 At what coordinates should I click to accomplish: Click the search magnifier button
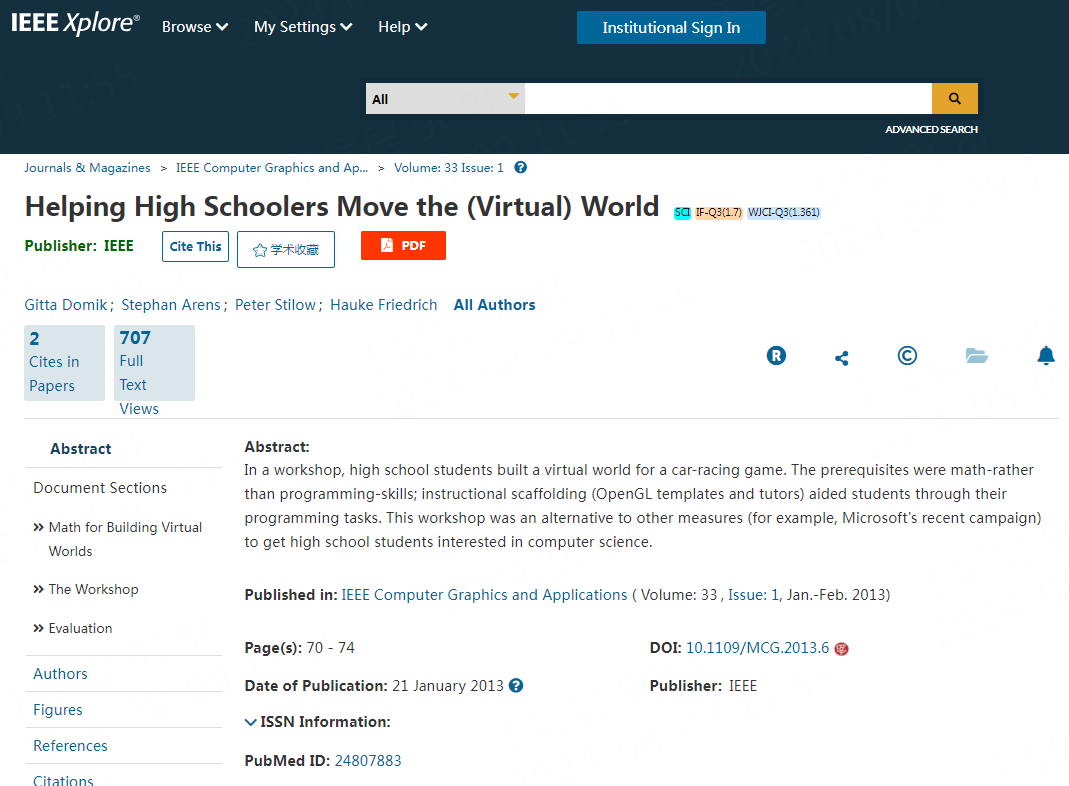954,99
